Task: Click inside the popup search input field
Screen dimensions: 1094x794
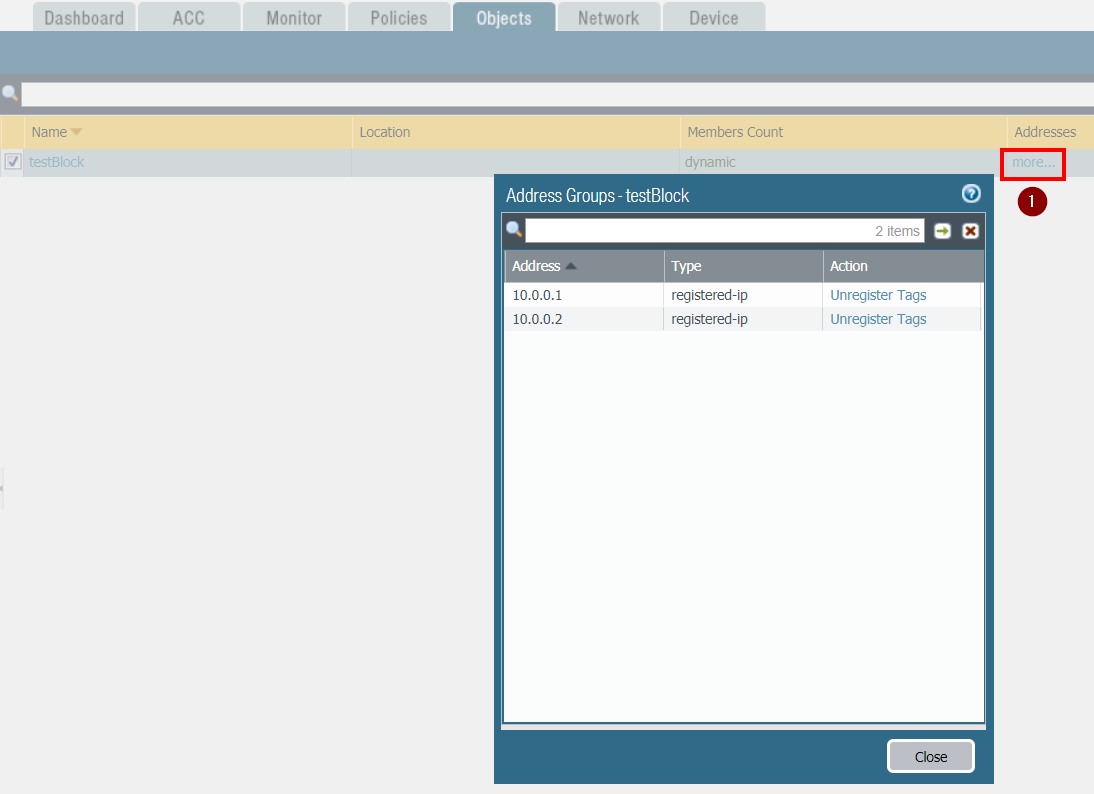Action: coord(720,230)
